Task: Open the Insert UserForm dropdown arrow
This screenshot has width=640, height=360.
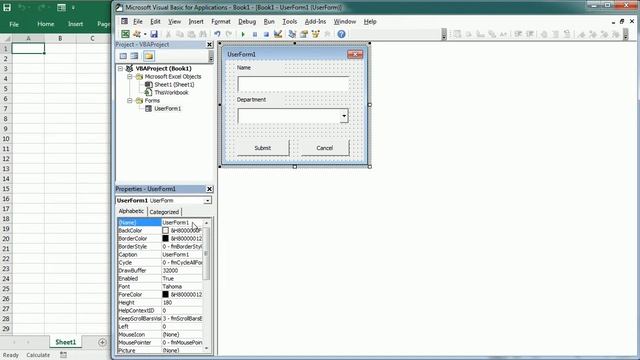Action: [x=144, y=34]
